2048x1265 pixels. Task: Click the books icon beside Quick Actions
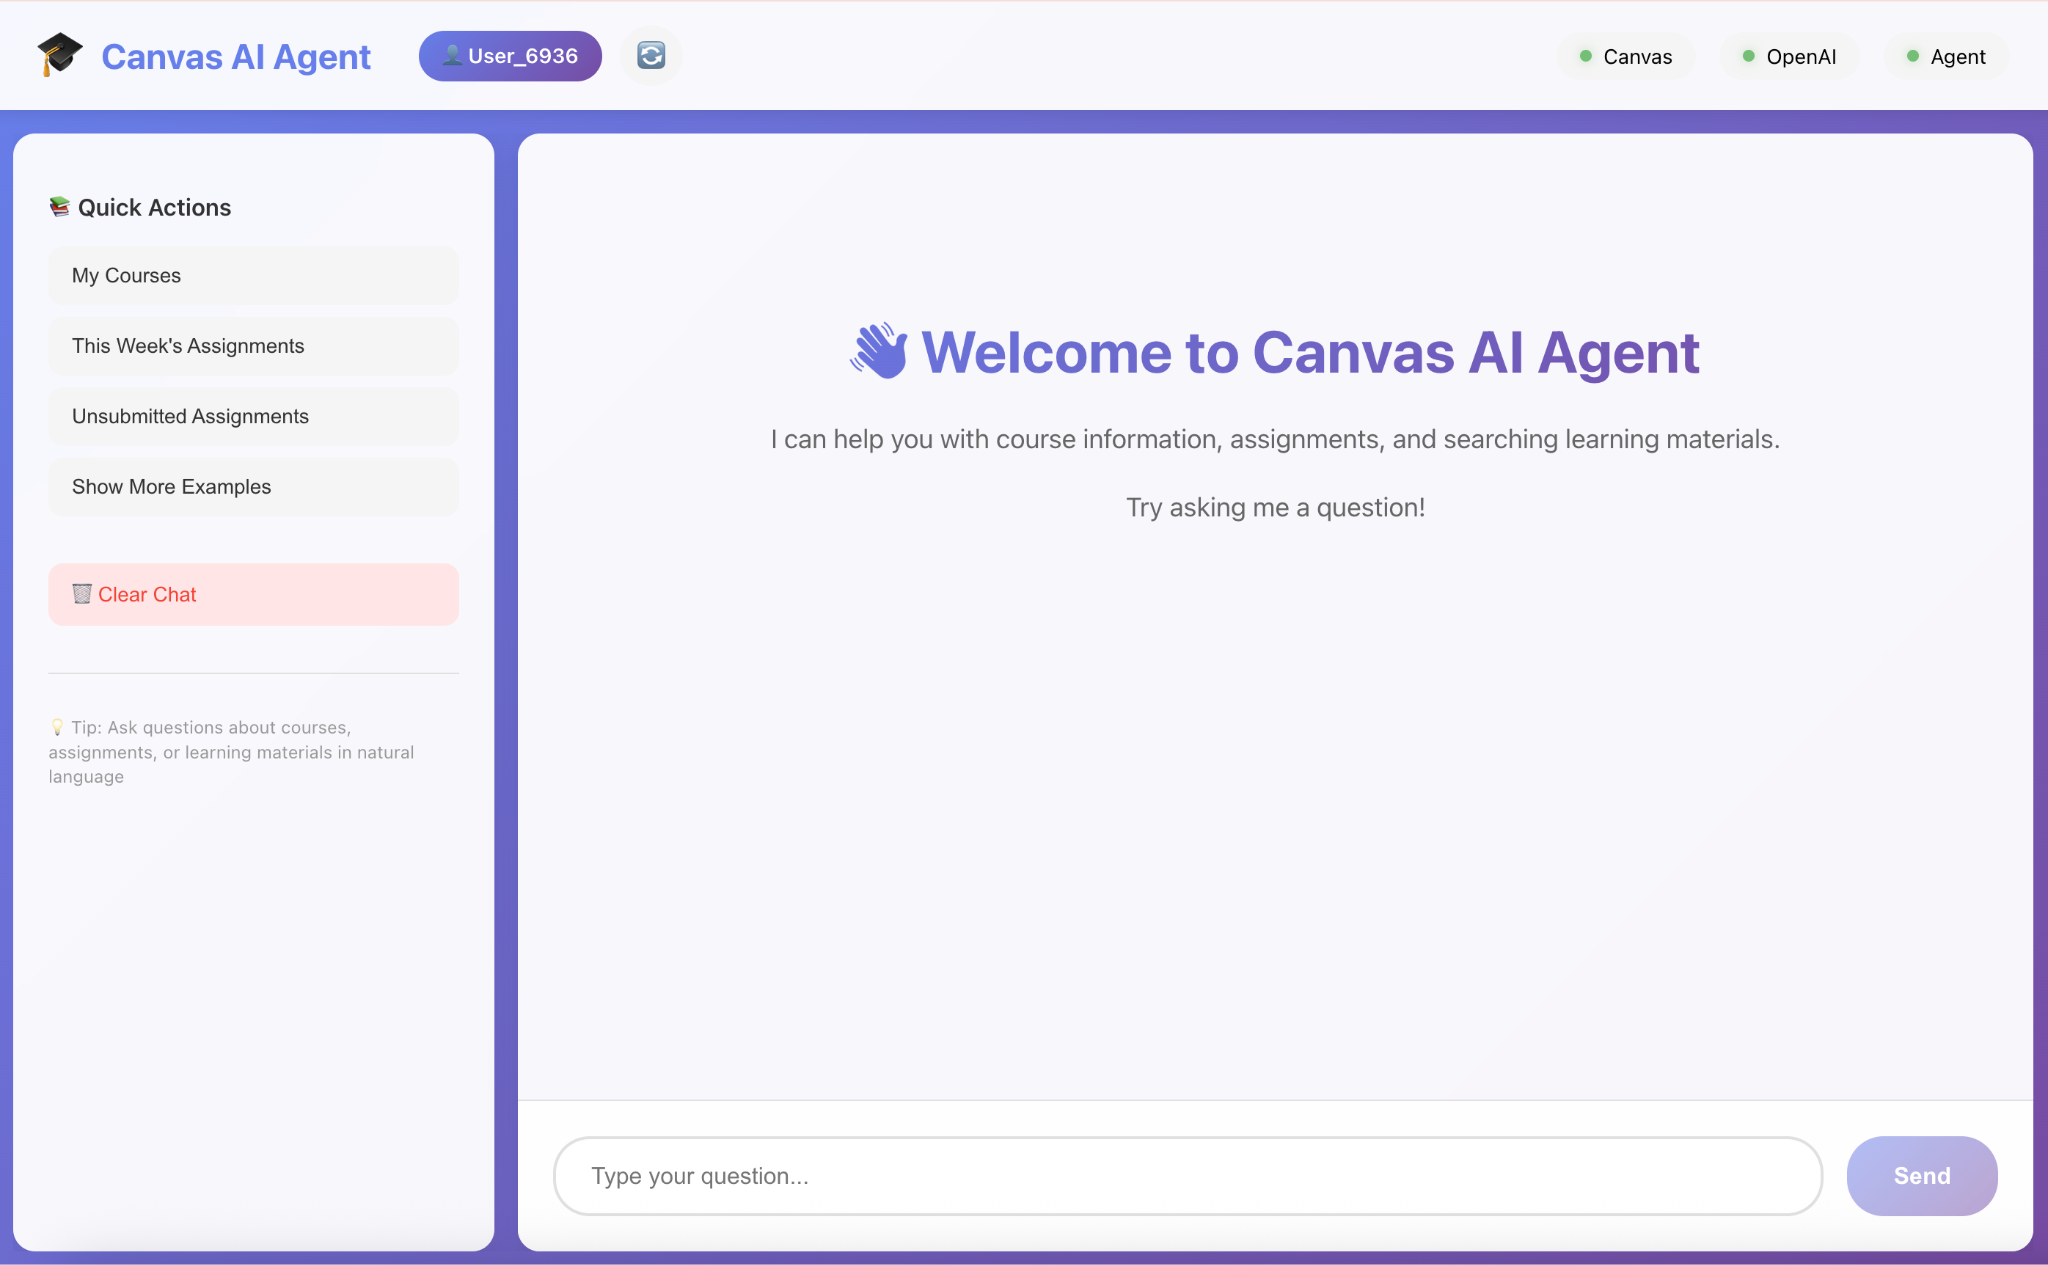point(60,207)
